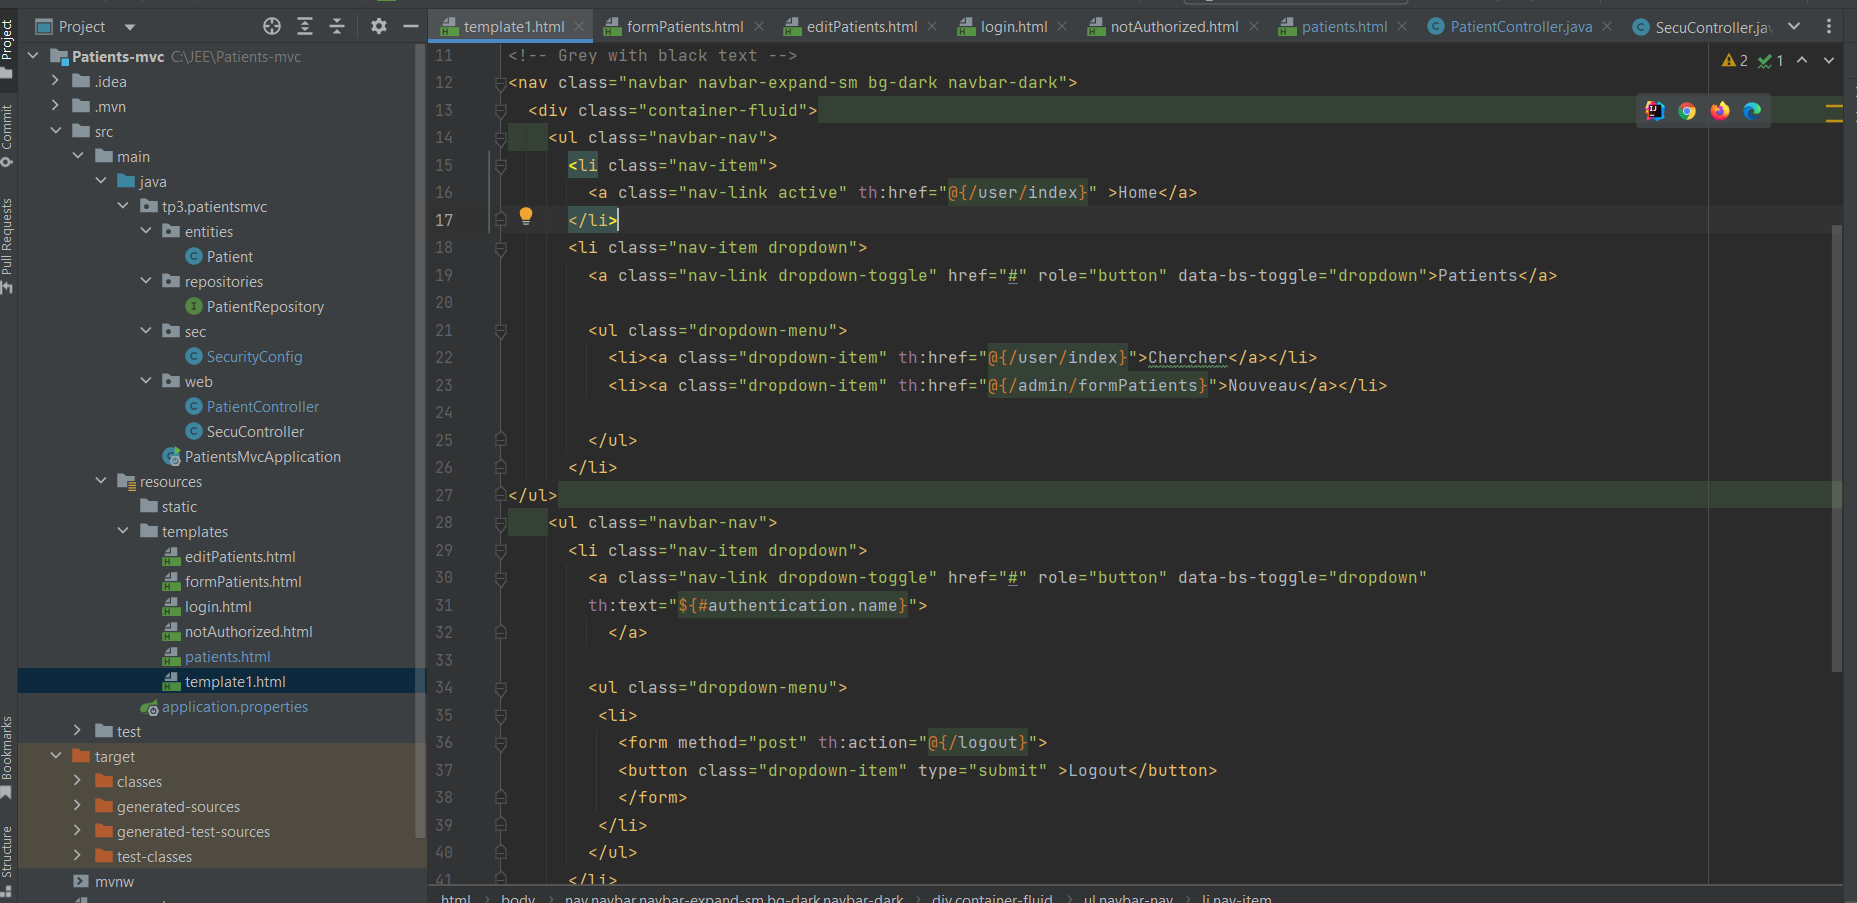Open SecurityConfig class in project tree

(254, 357)
